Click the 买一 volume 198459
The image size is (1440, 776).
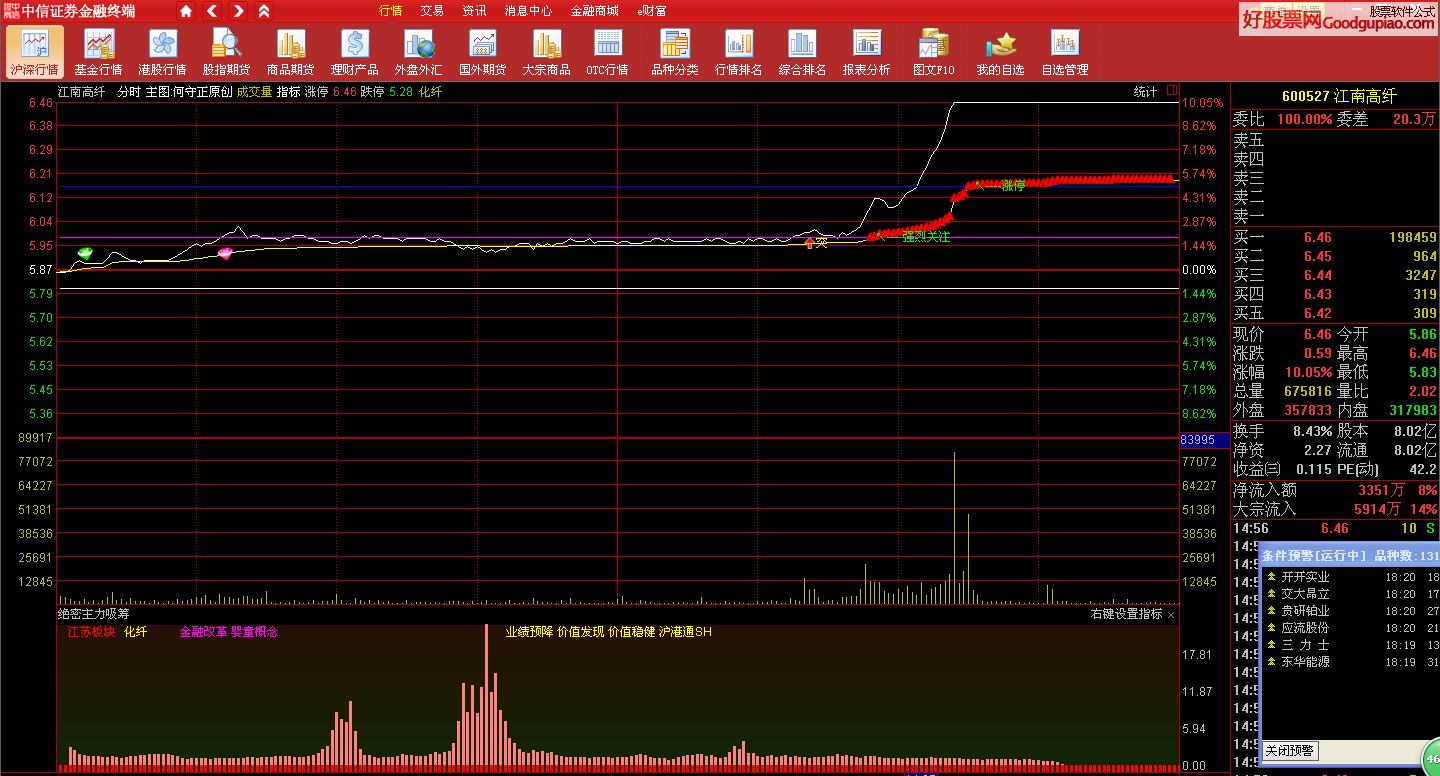[x=1412, y=237]
